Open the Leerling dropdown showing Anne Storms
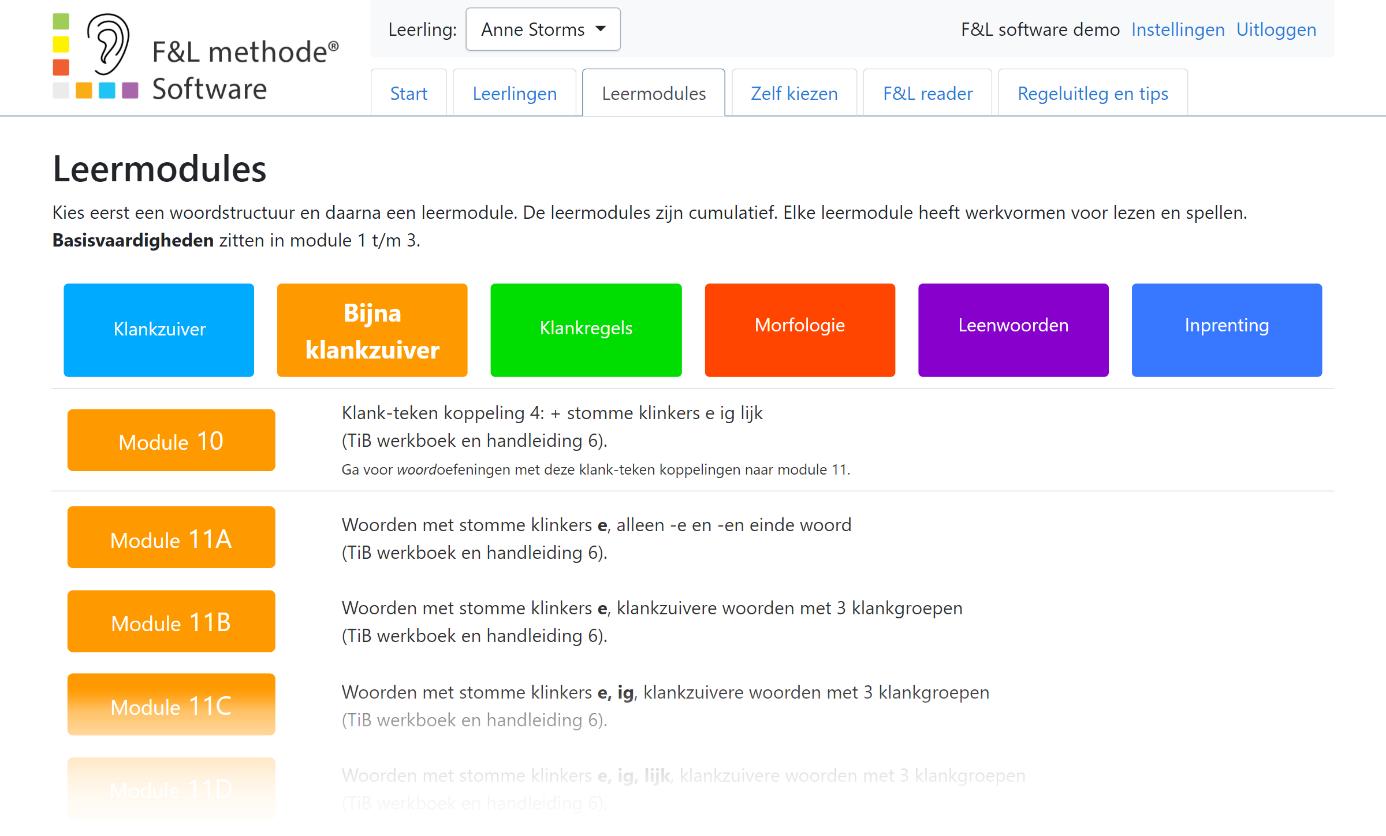 click(x=543, y=29)
